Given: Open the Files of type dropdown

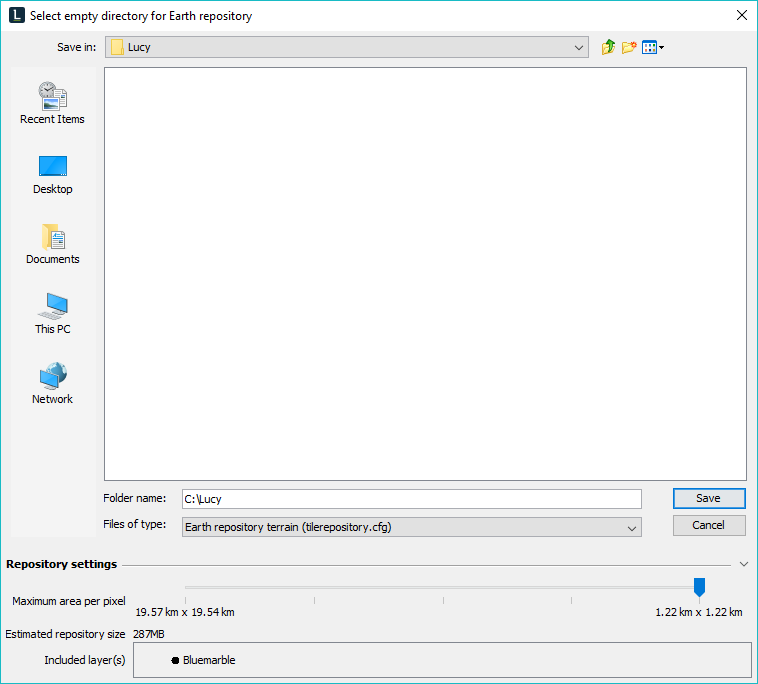Looking at the screenshot, I should point(631,527).
